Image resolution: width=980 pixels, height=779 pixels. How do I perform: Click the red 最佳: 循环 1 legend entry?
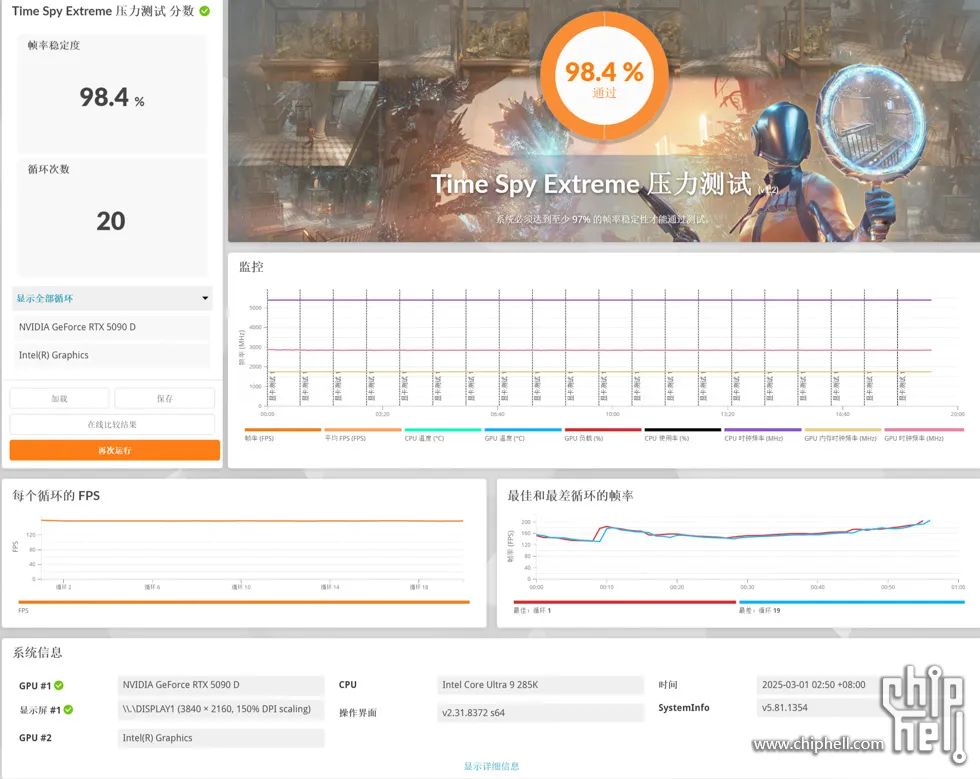[x=624, y=606]
